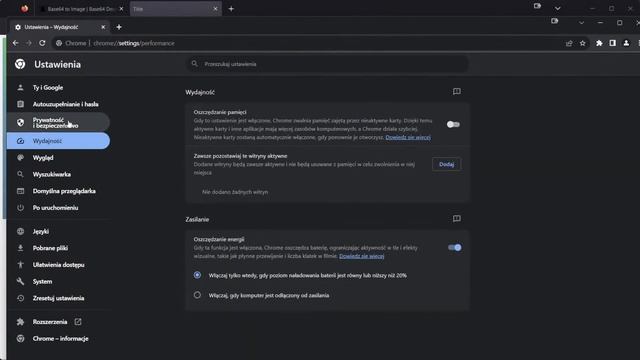Disable the Oszczędzanie energii toggle
The height and width of the screenshot is (360, 640).
click(x=454, y=247)
